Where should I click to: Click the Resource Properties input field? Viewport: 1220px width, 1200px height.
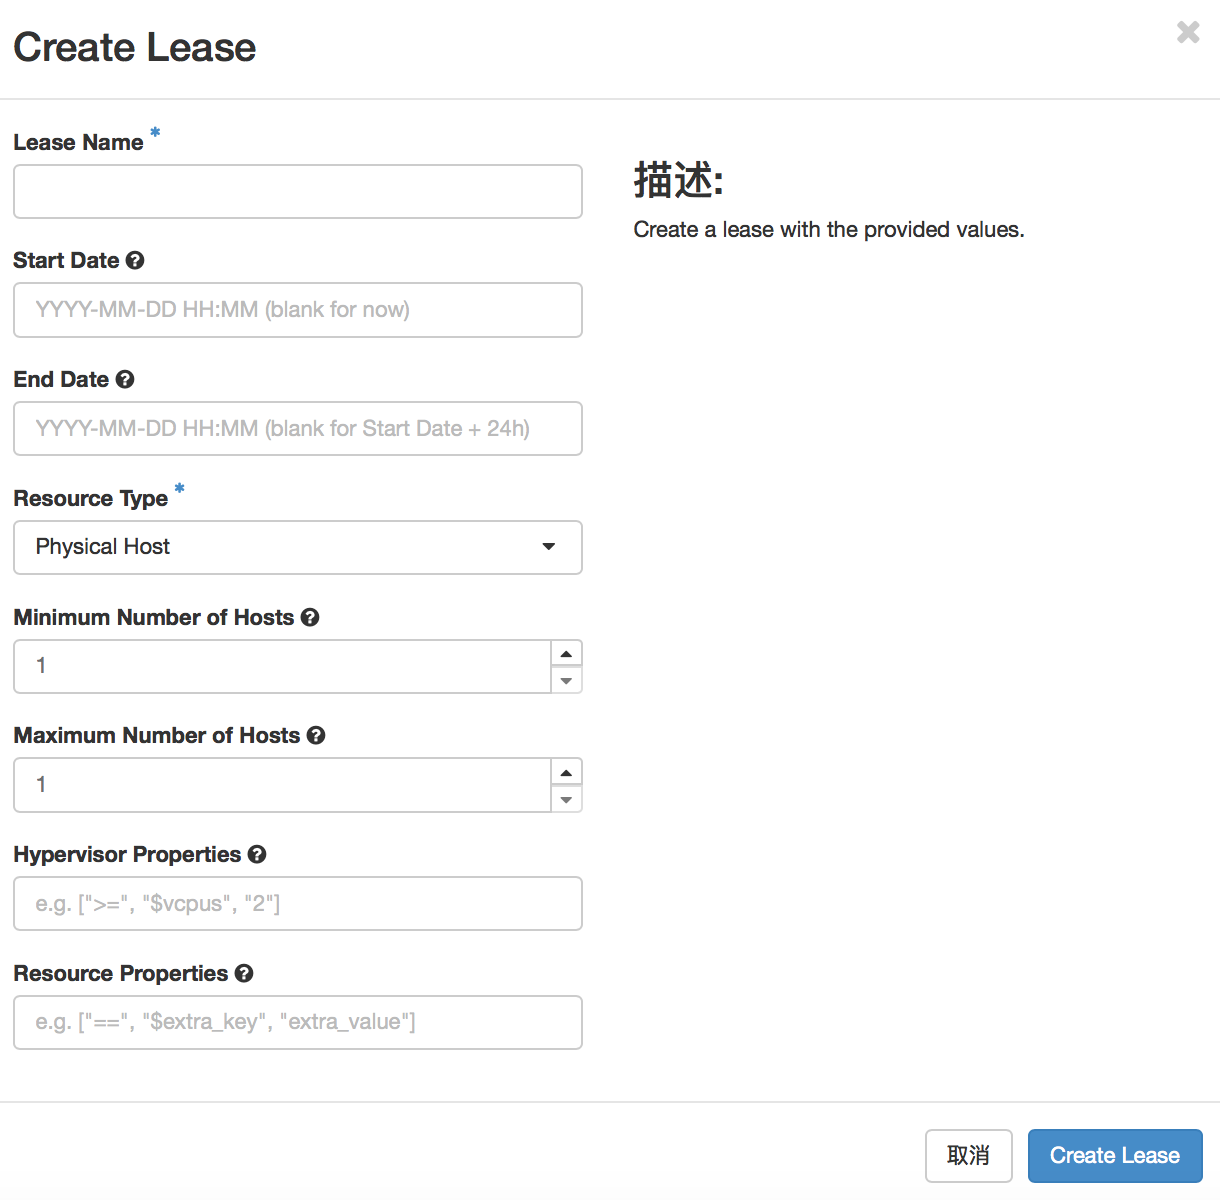tap(298, 1022)
